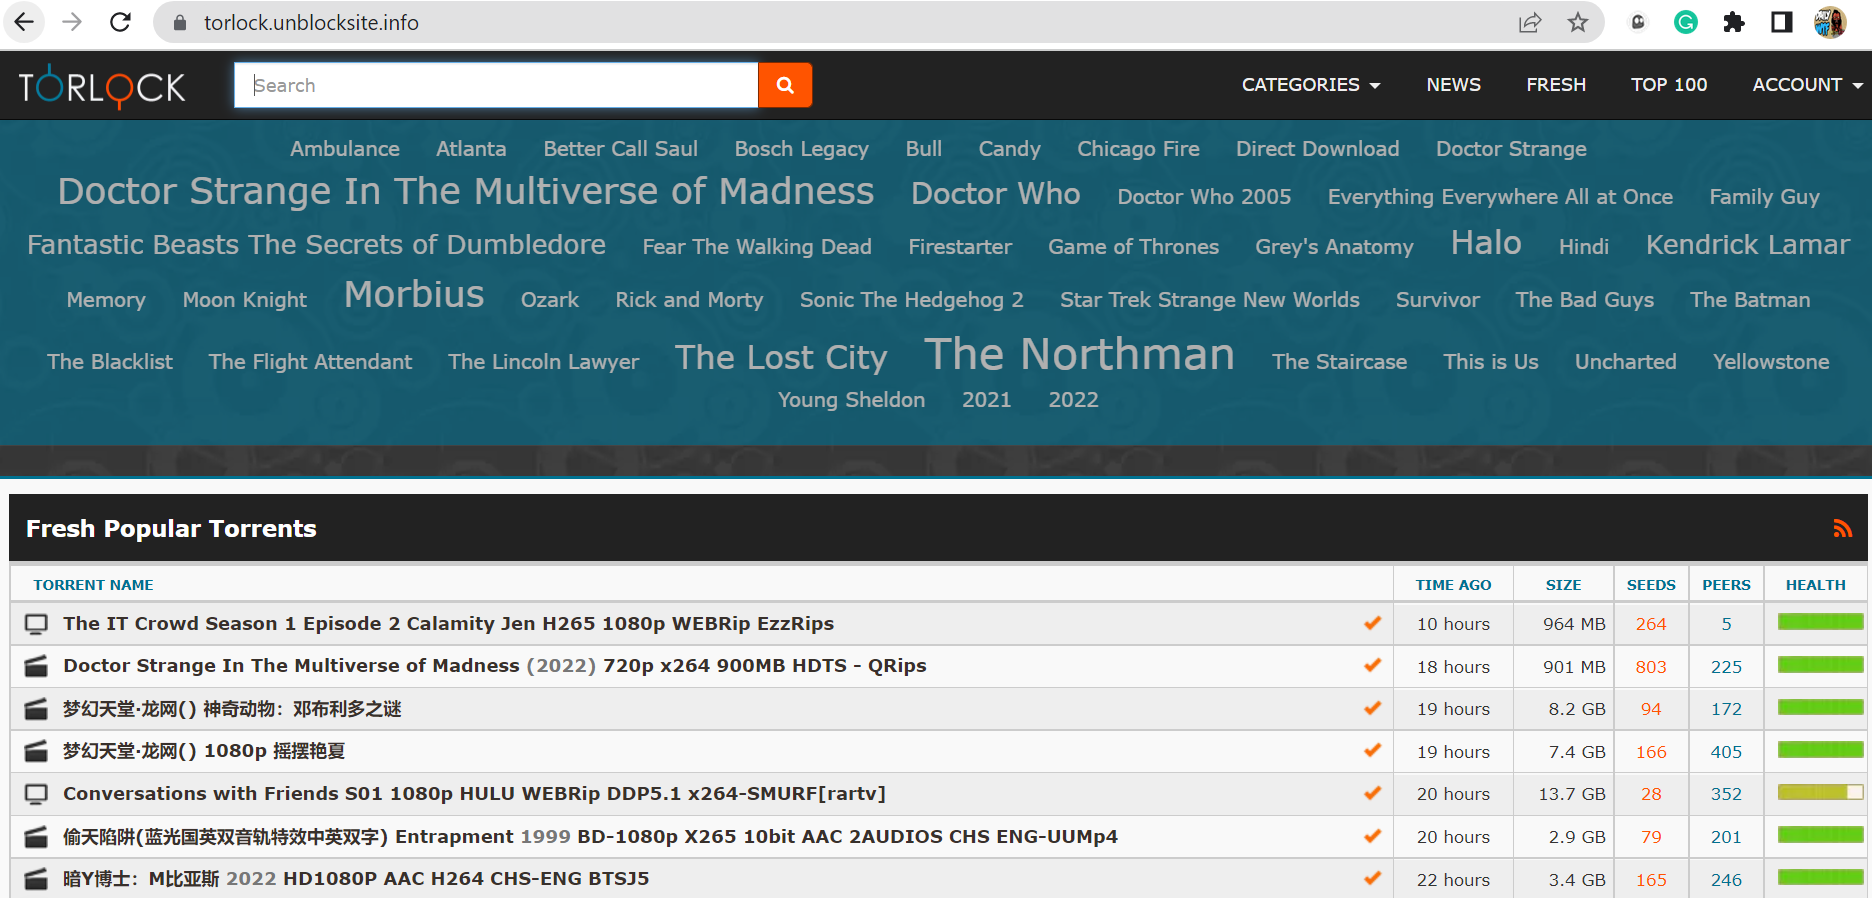Click the Grammarly extension icon
This screenshot has width=1872, height=898.
[1686, 22]
